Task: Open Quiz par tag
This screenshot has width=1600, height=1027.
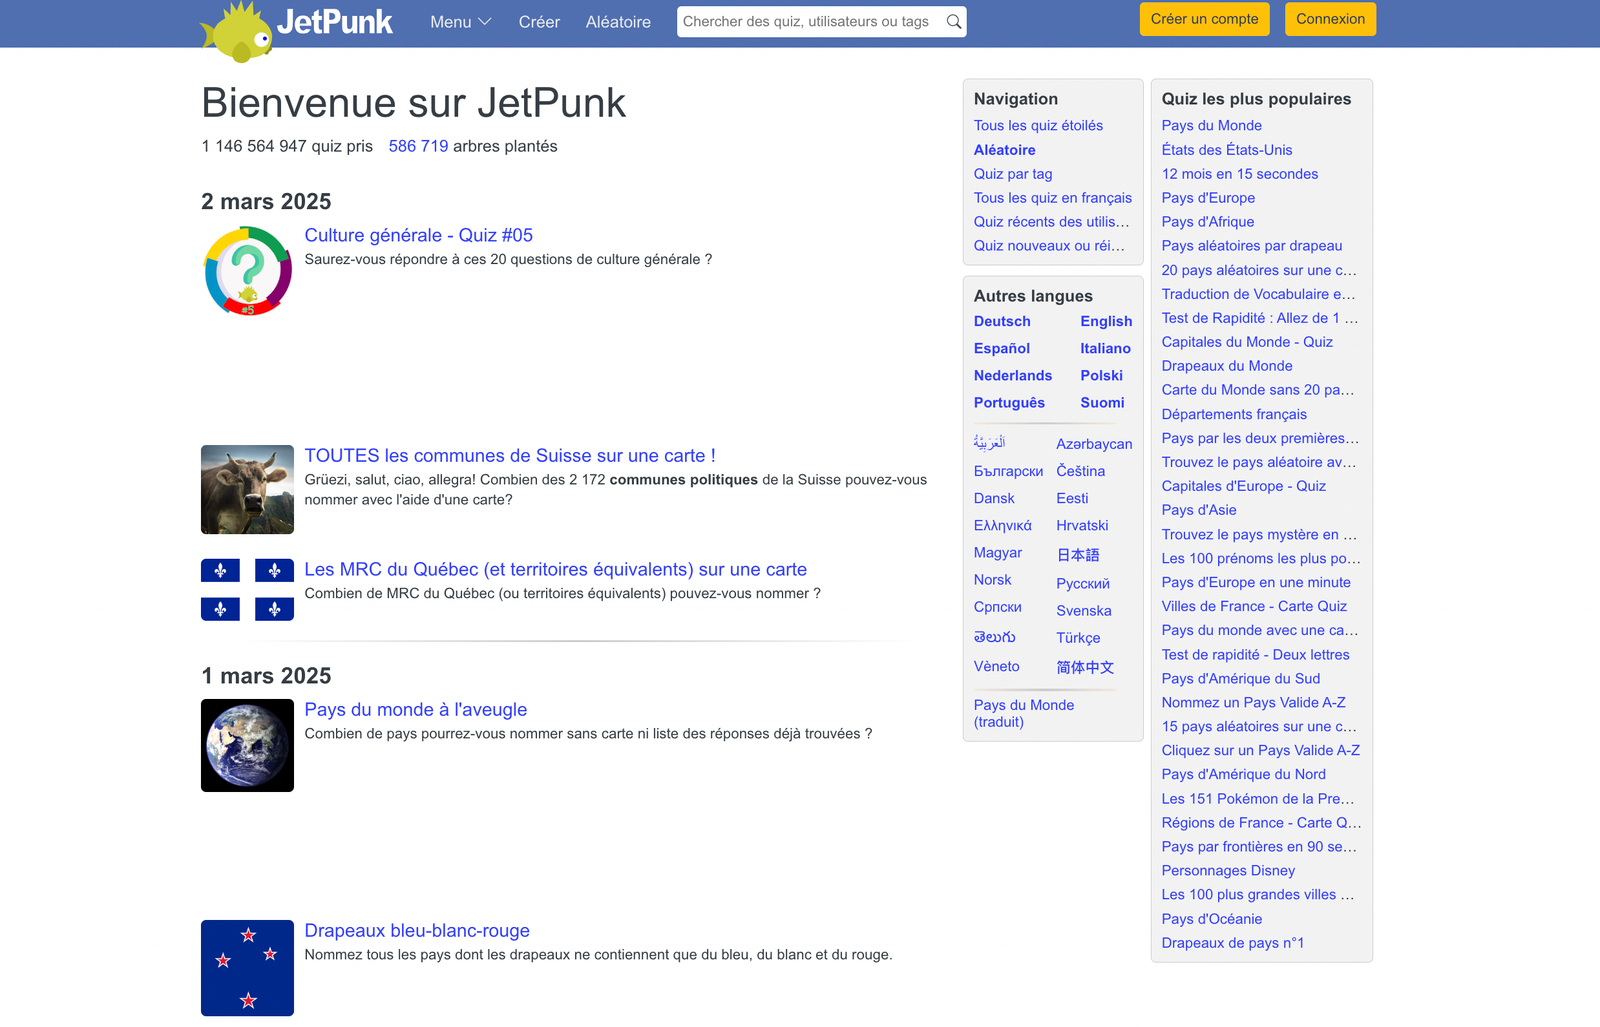Action: pyautogui.click(x=1013, y=174)
